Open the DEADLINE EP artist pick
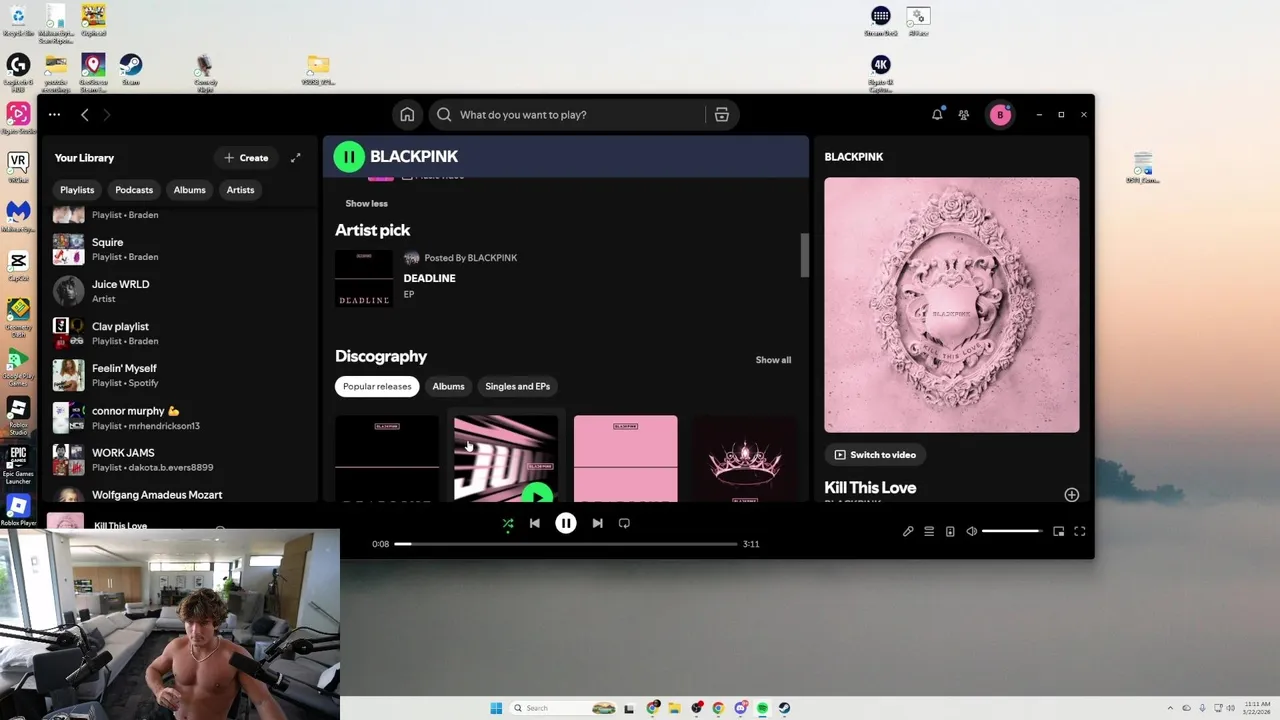 coord(429,278)
